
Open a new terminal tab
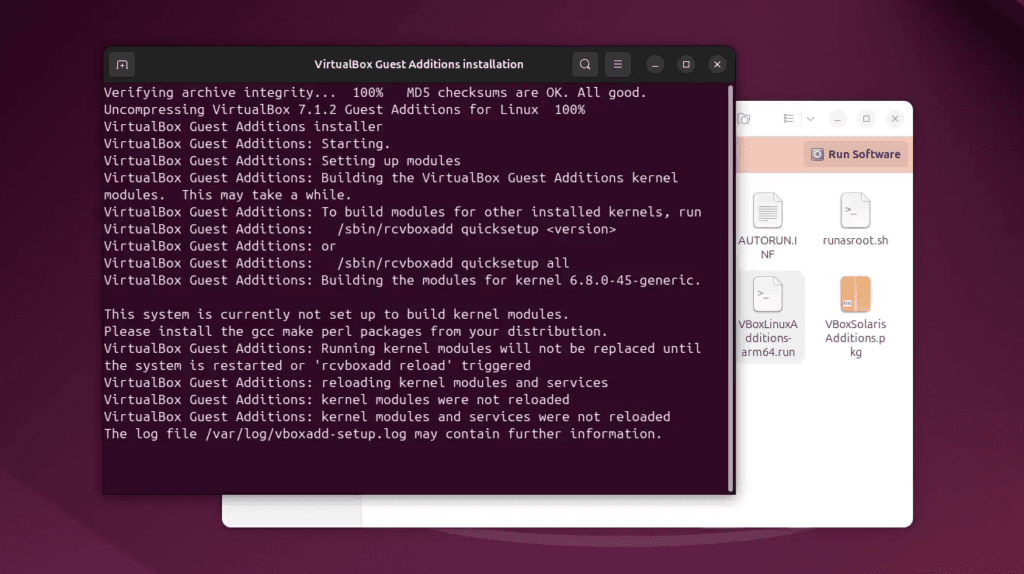pos(122,65)
